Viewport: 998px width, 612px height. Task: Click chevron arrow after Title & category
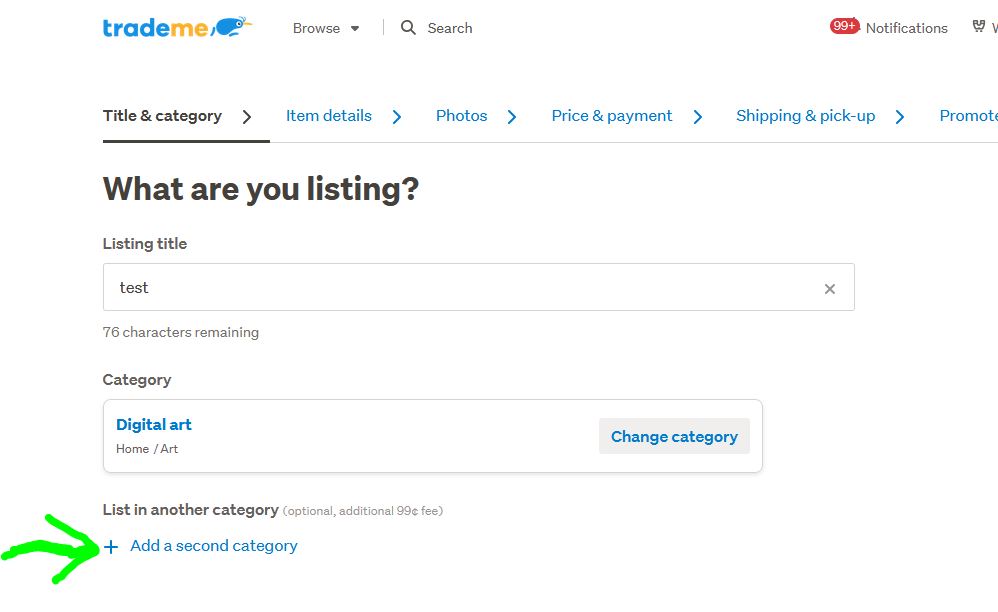tap(247, 117)
